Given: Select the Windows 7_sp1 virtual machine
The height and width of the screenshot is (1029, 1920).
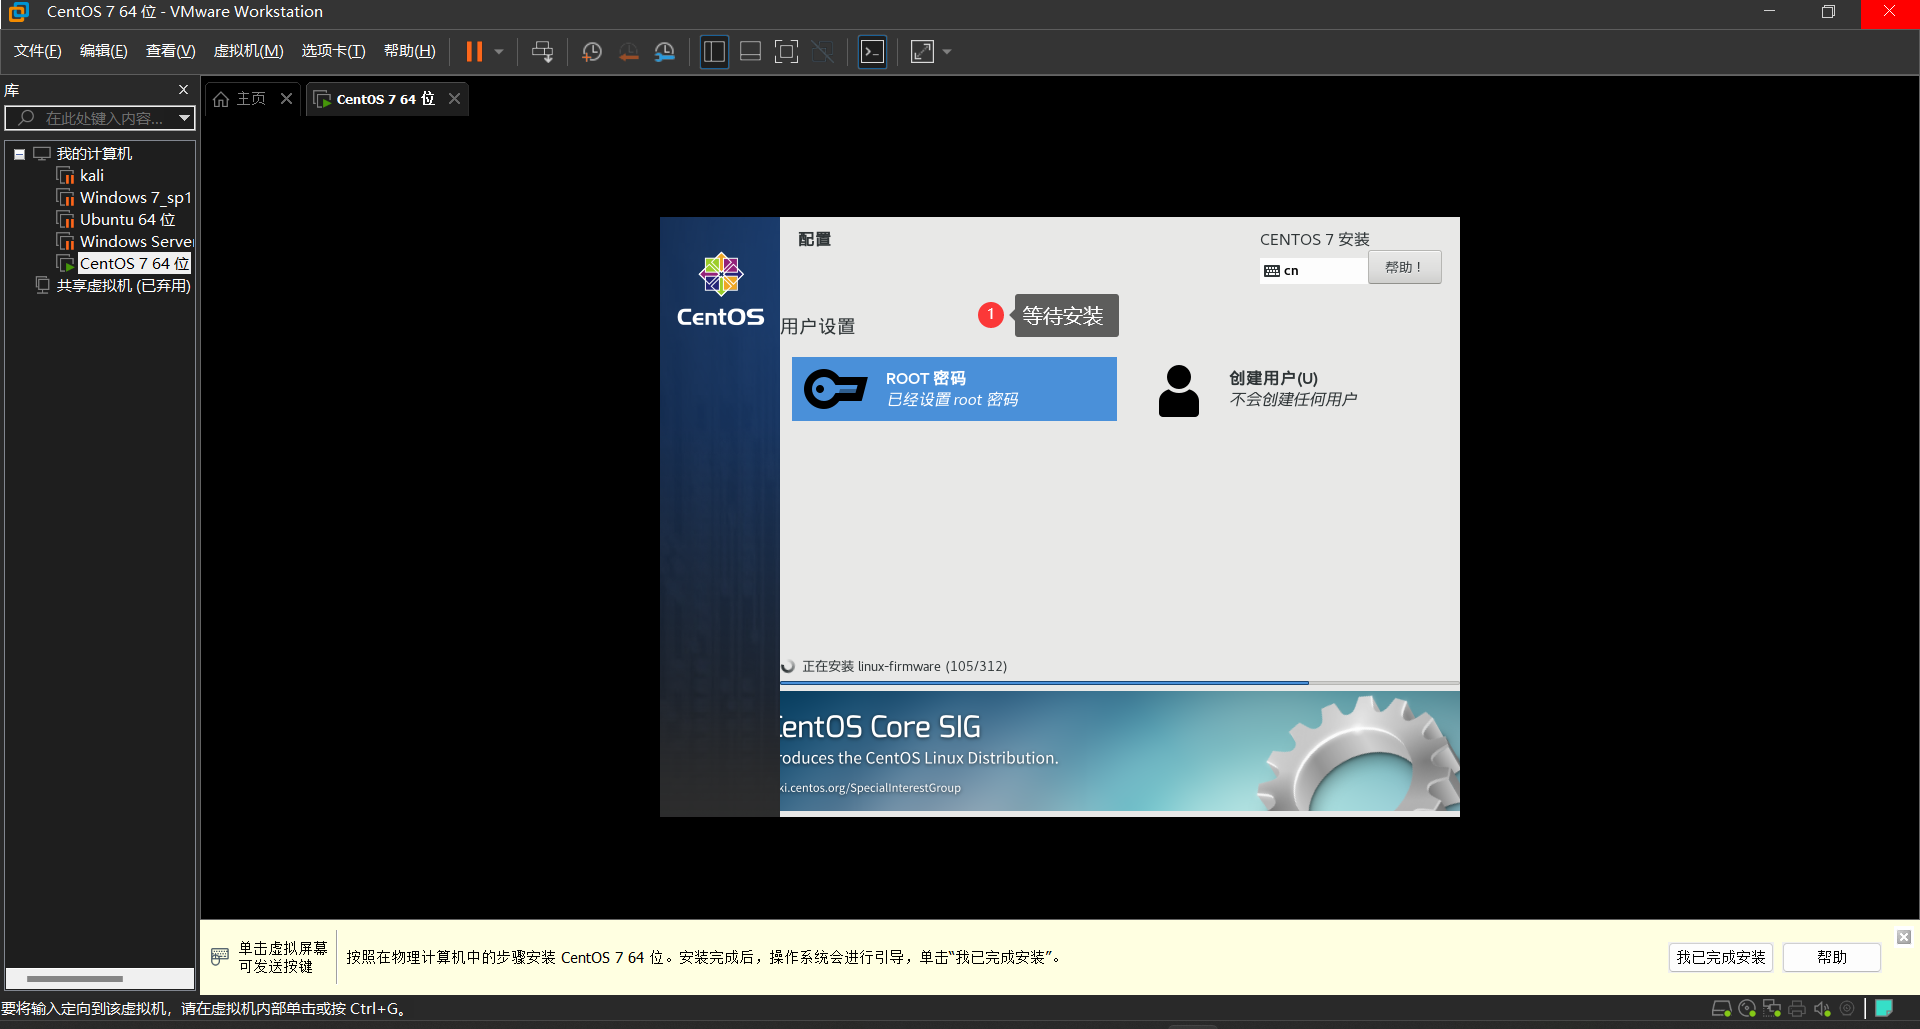Looking at the screenshot, I should 135,198.
